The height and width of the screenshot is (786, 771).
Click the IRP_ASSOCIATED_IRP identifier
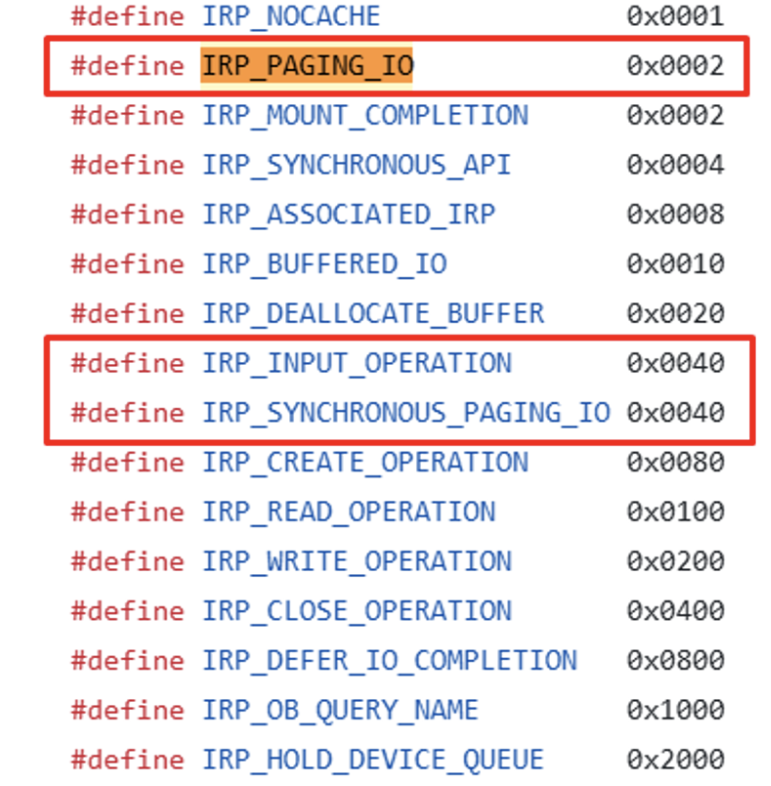[348, 214]
